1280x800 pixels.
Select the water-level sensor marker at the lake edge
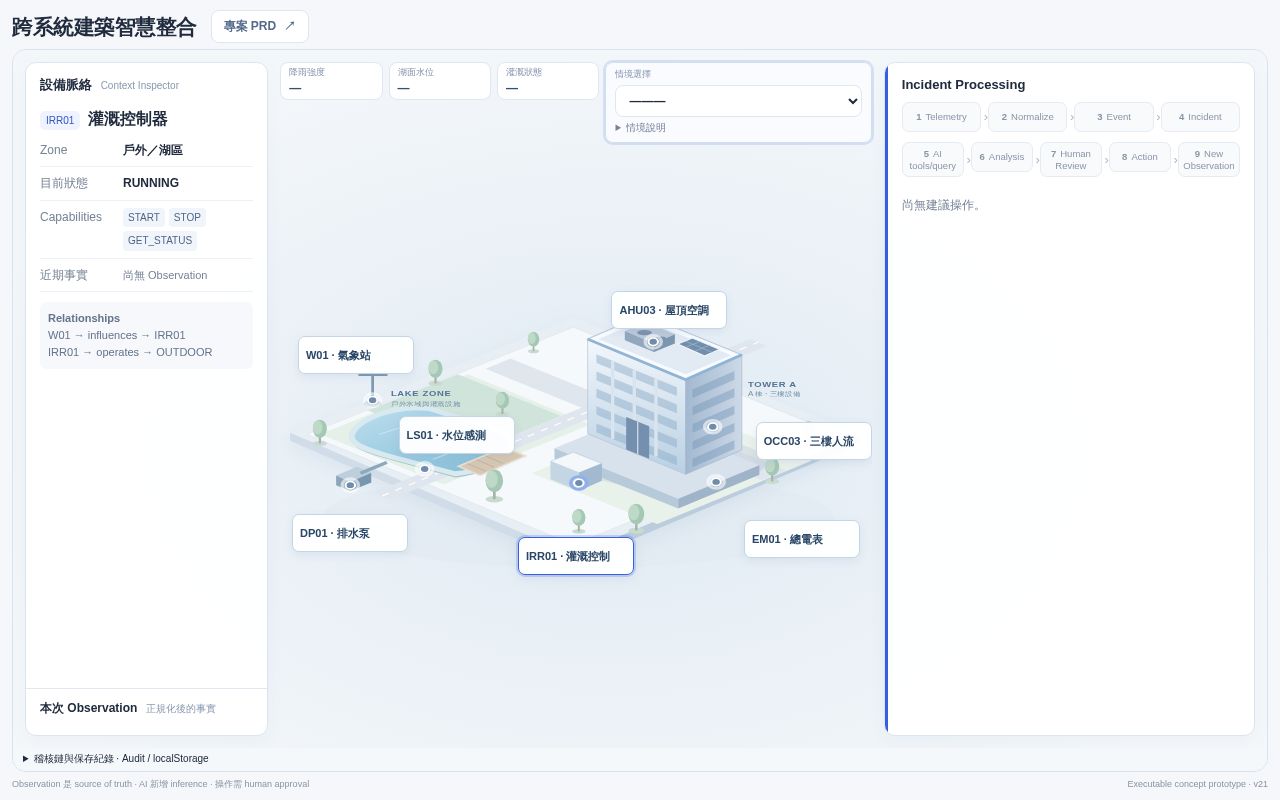pos(424,468)
